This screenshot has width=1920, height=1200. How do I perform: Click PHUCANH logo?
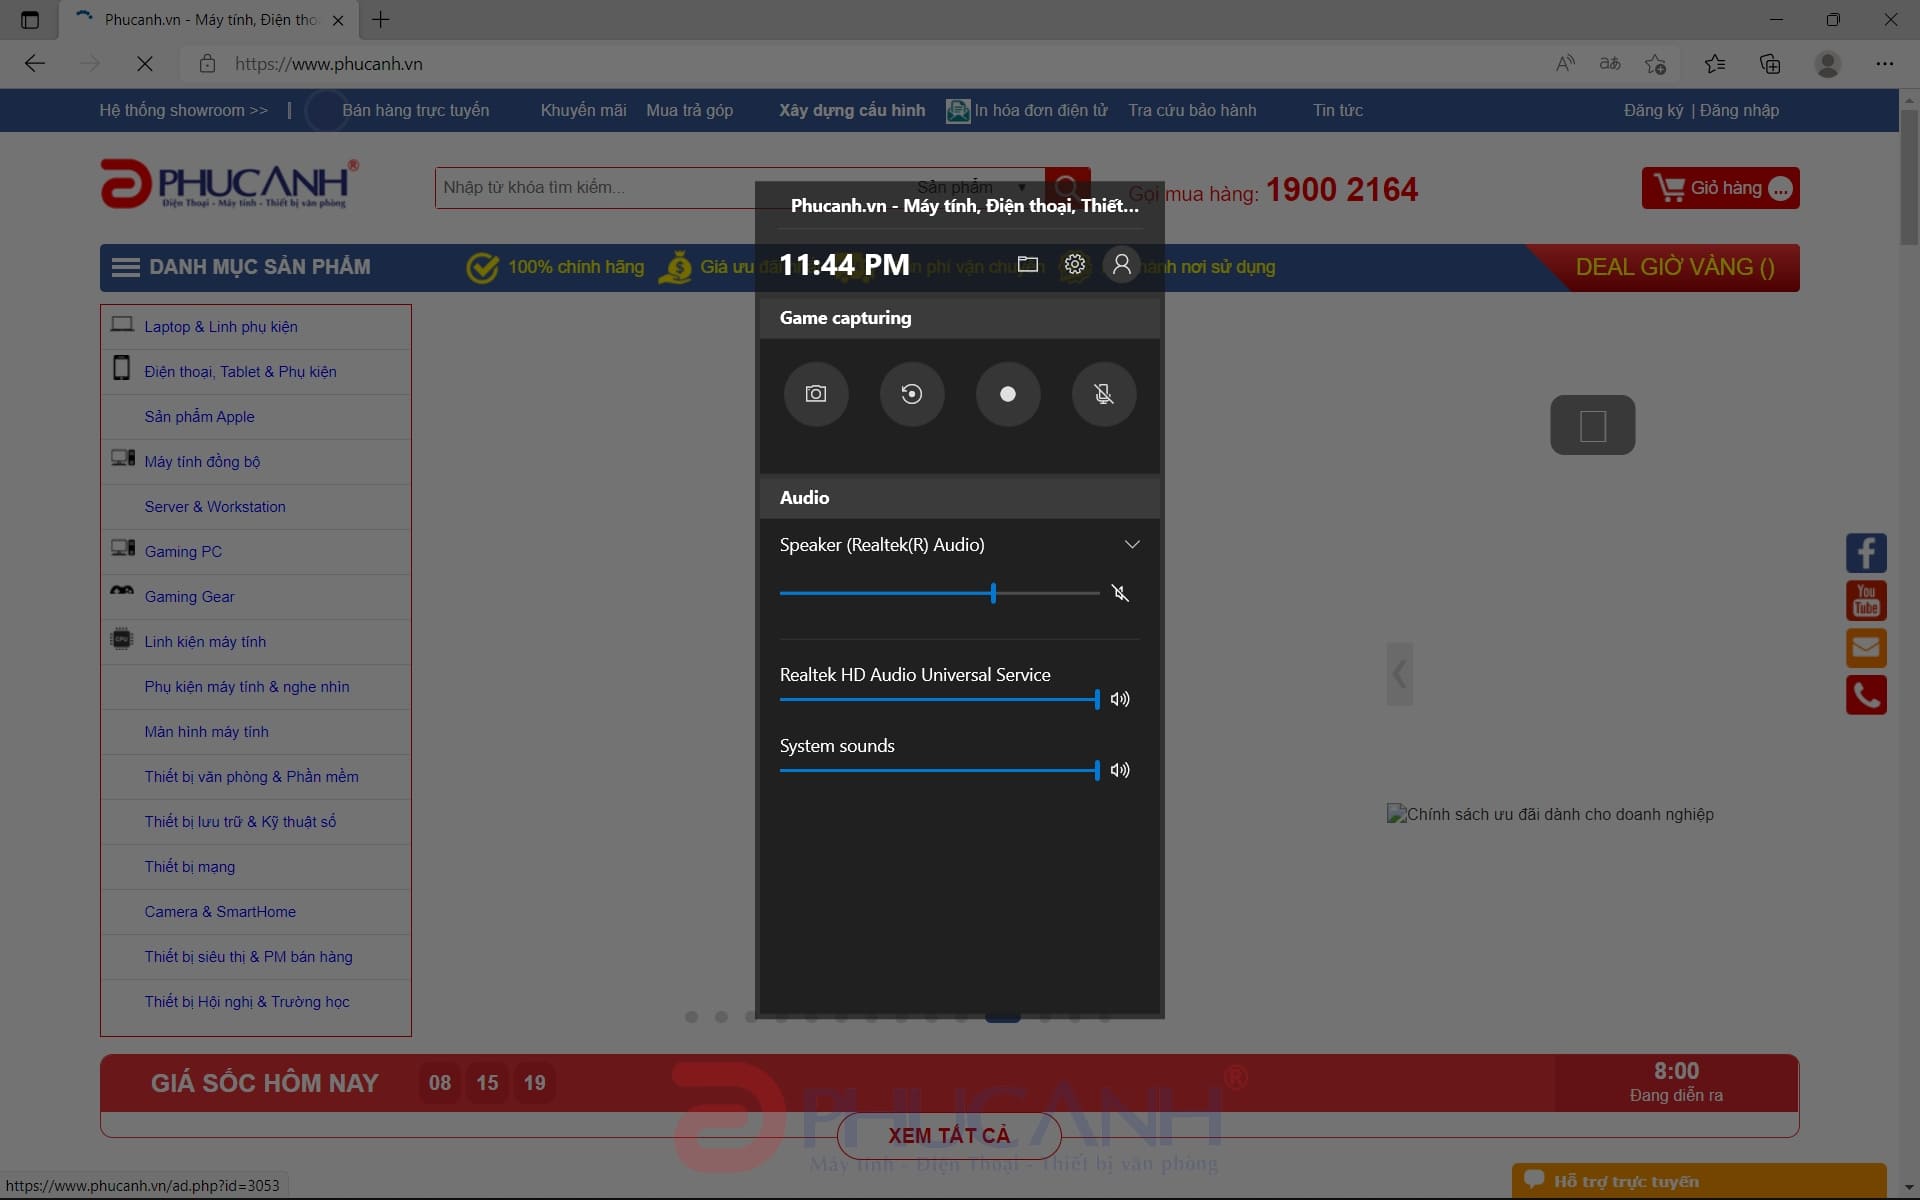click(229, 184)
